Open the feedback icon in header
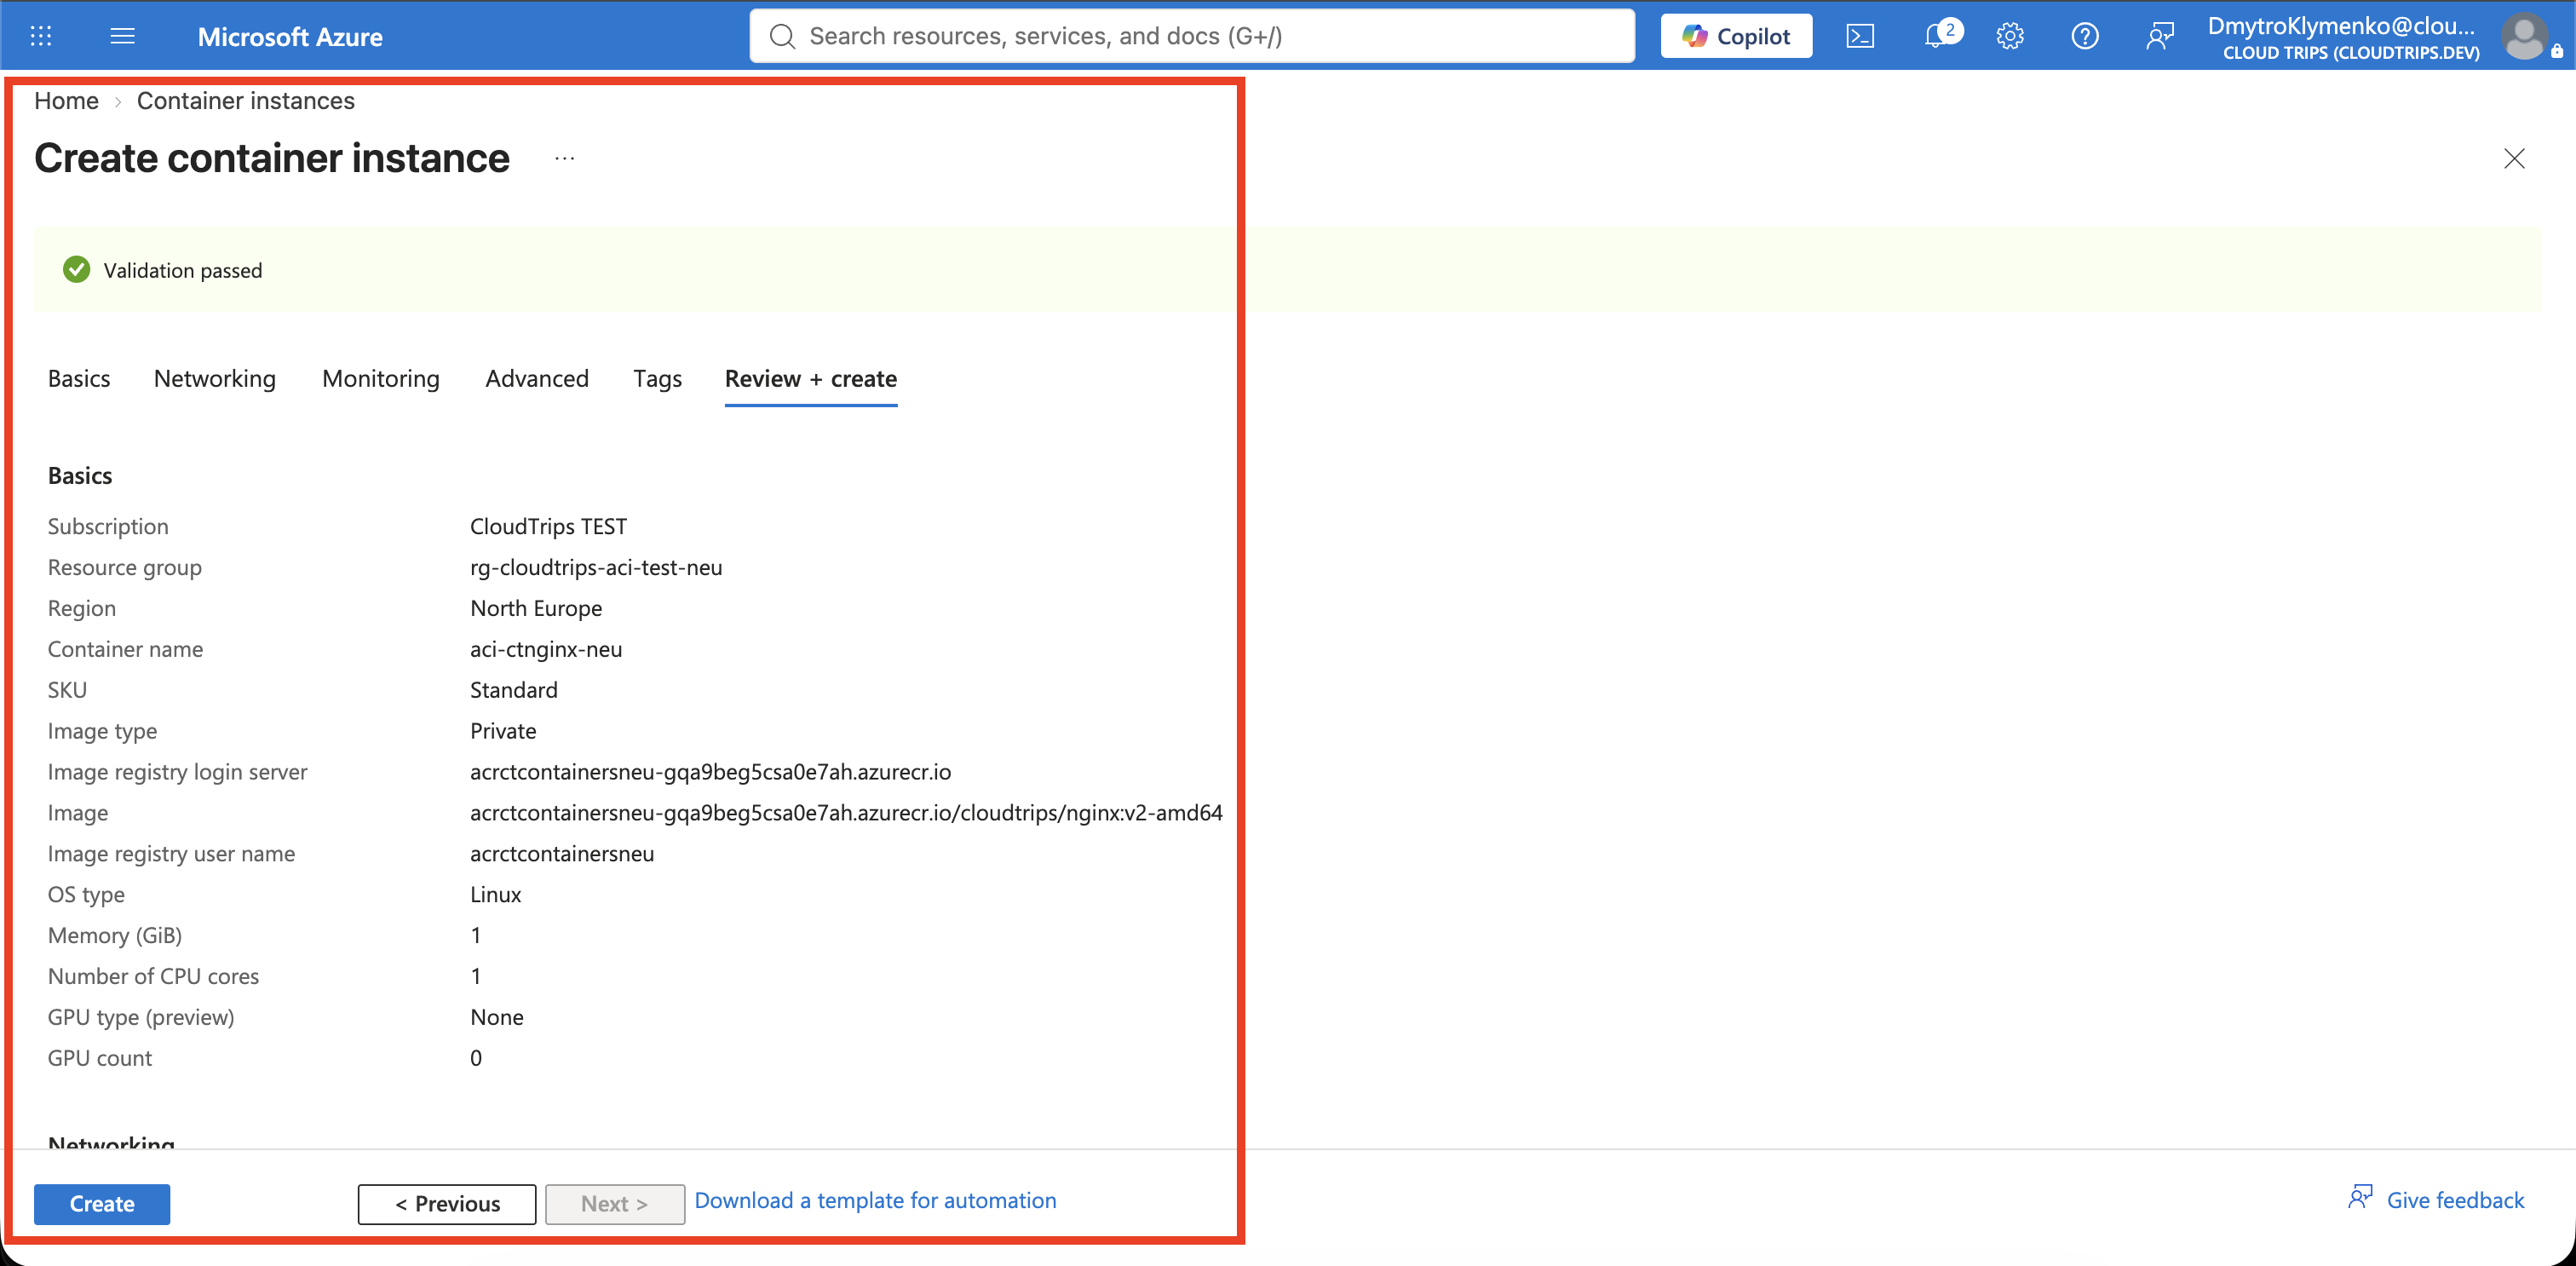Viewport: 2576px width, 1266px height. point(2160,36)
